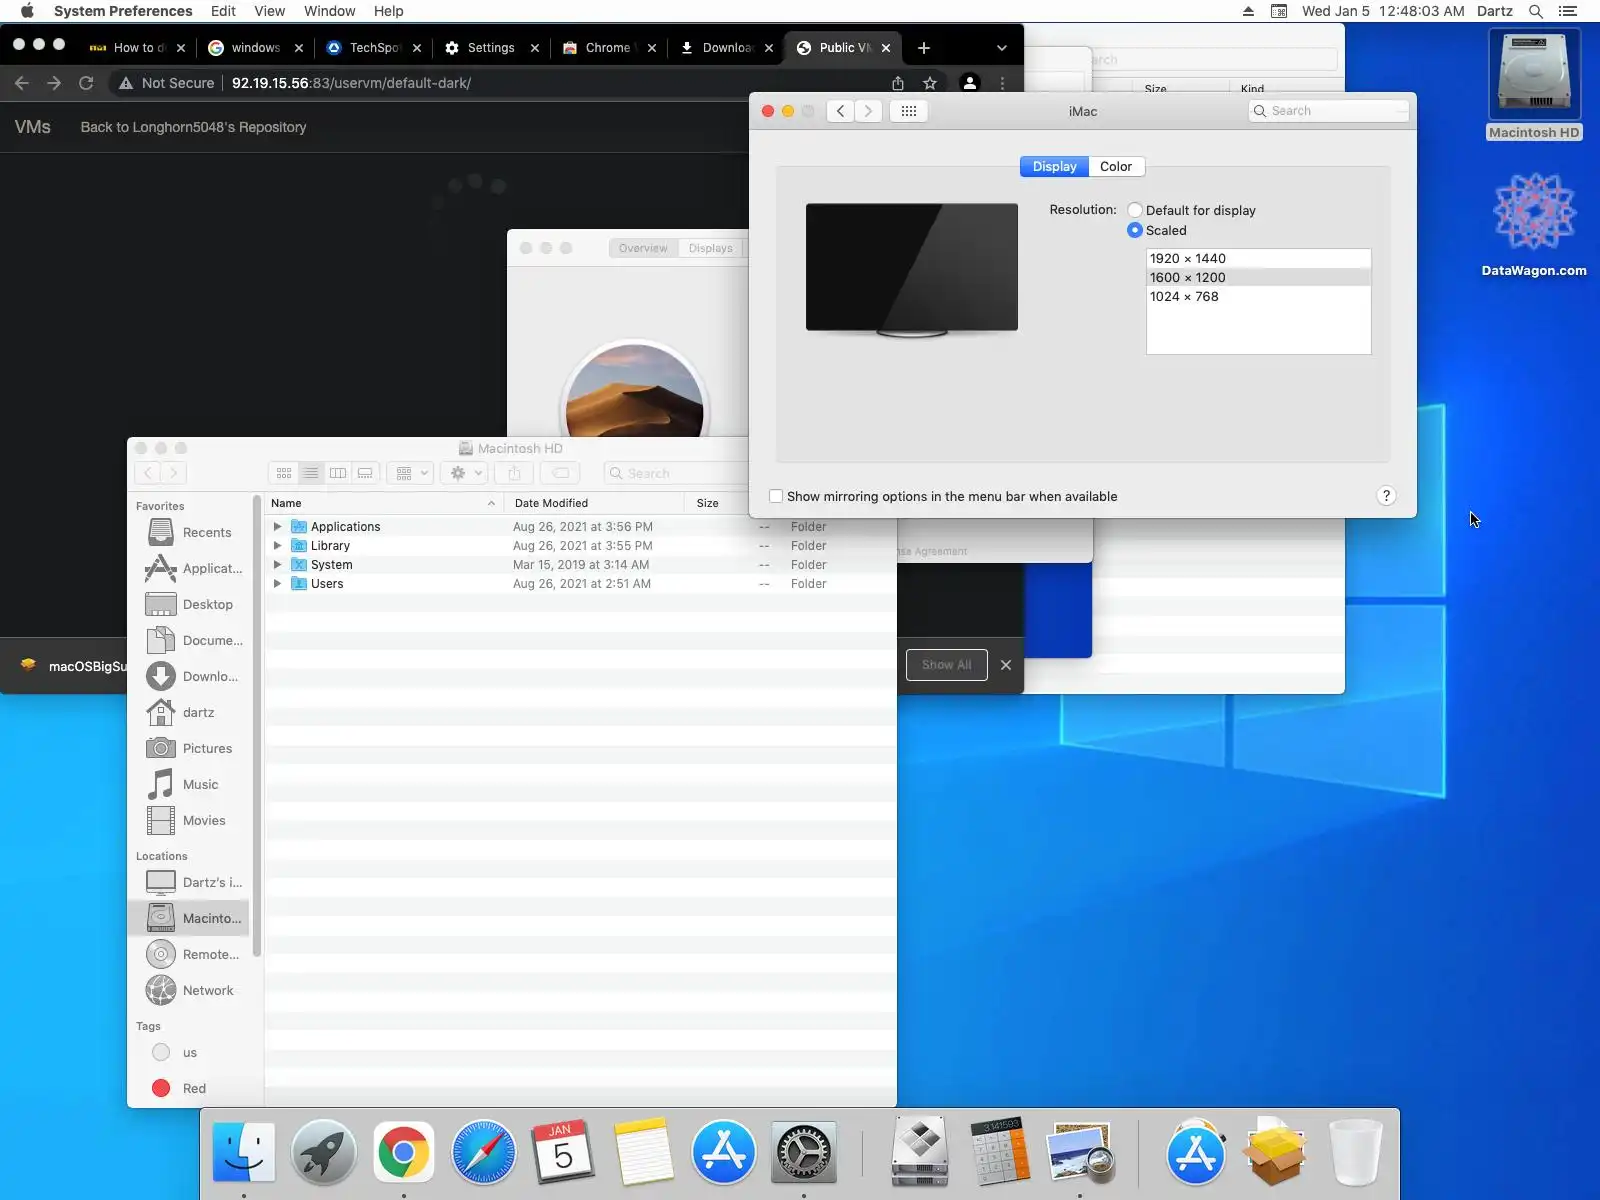Click Show All downloads button
The image size is (1600, 1200).
point(946,665)
